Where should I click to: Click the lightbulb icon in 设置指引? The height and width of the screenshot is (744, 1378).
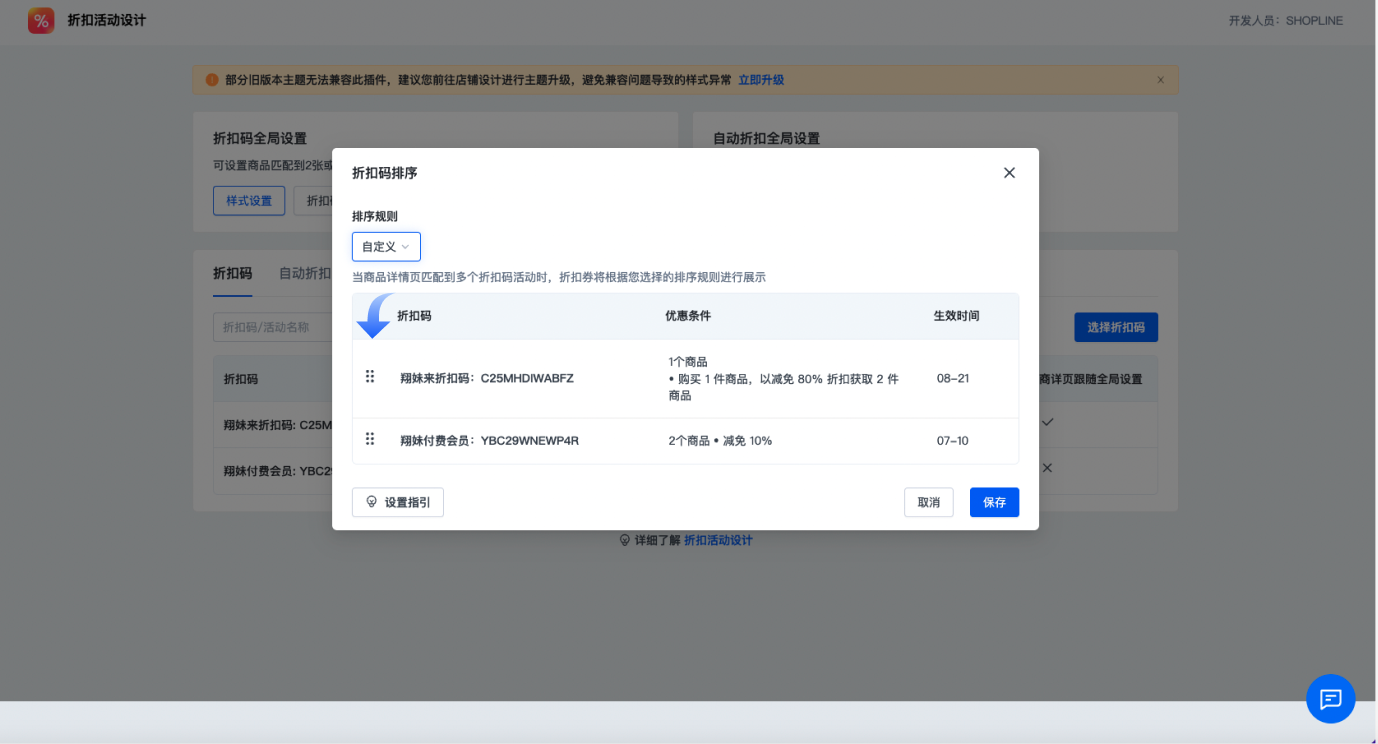372,502
